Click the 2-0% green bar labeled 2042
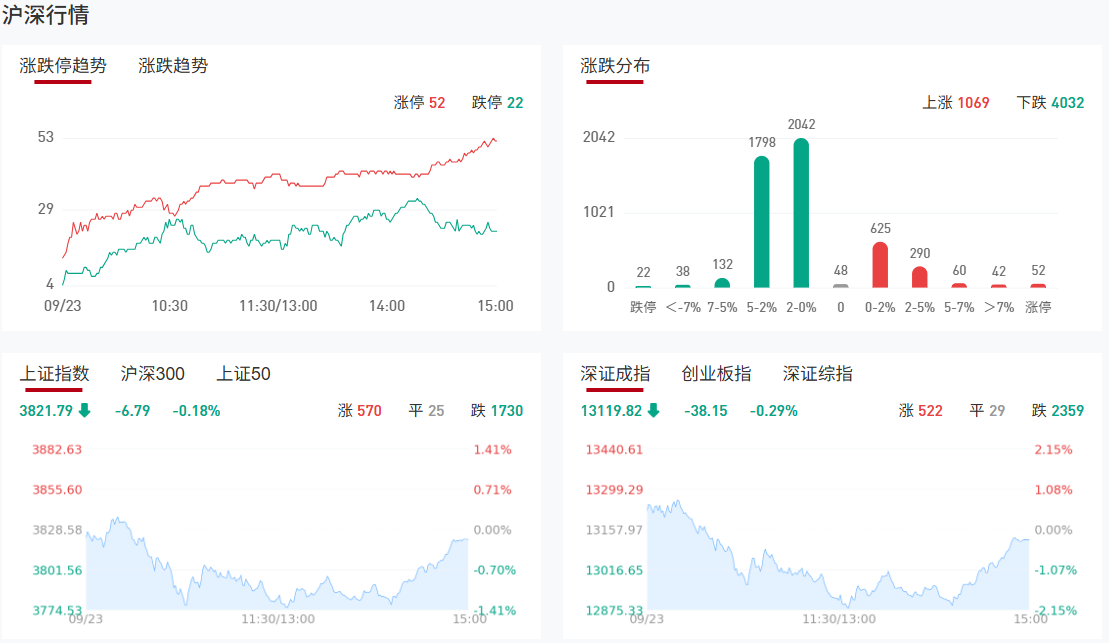The image size is (1109, 643). coord(801,213)
